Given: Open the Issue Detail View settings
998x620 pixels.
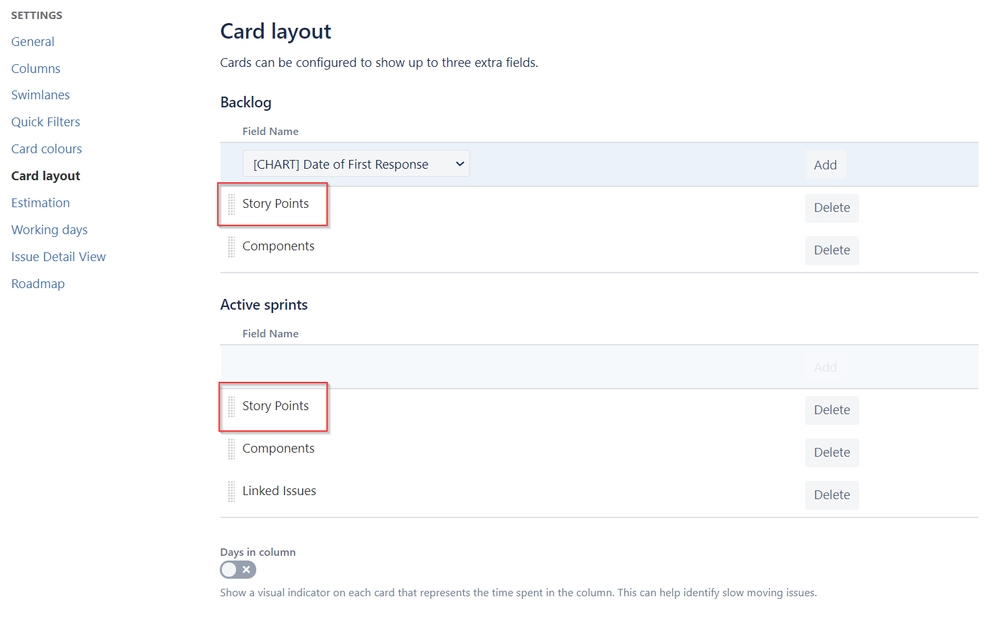Looking at the screenshot, I should 58,256.
